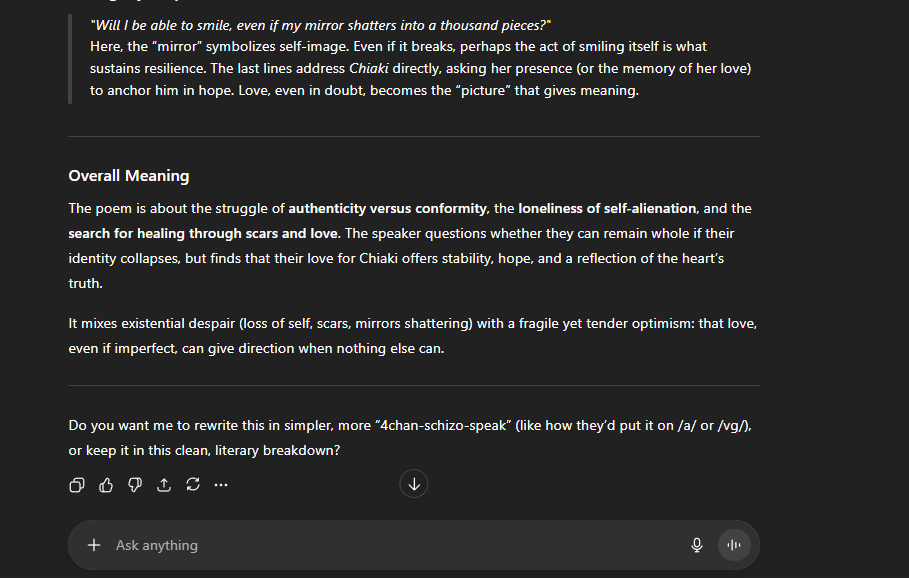Open more options via the three dots
The image size is (909, 578).
(221, 485)
